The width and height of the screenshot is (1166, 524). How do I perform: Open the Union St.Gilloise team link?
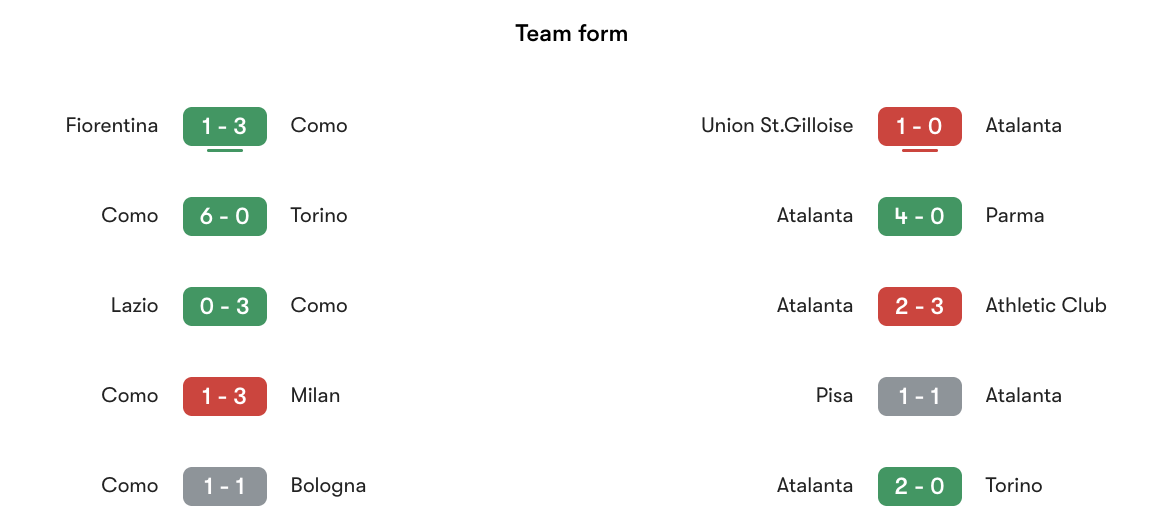777,126
